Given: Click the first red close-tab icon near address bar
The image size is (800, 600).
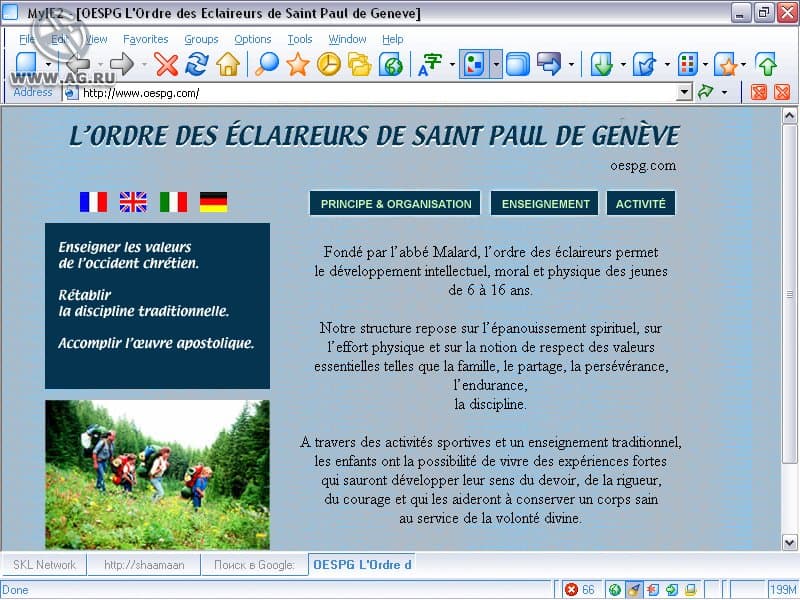Looking at the screenshot, I should coord(759,92).
